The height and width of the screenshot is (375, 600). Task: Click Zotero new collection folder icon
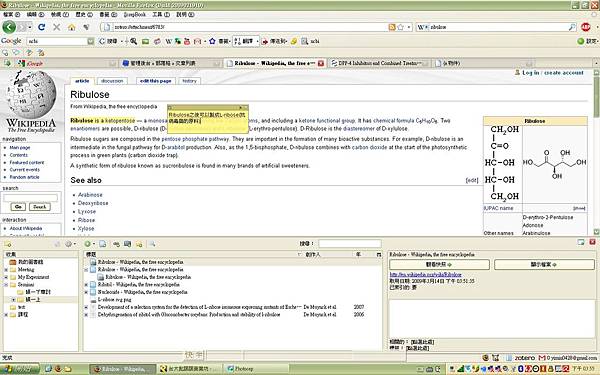pos(7,244)
